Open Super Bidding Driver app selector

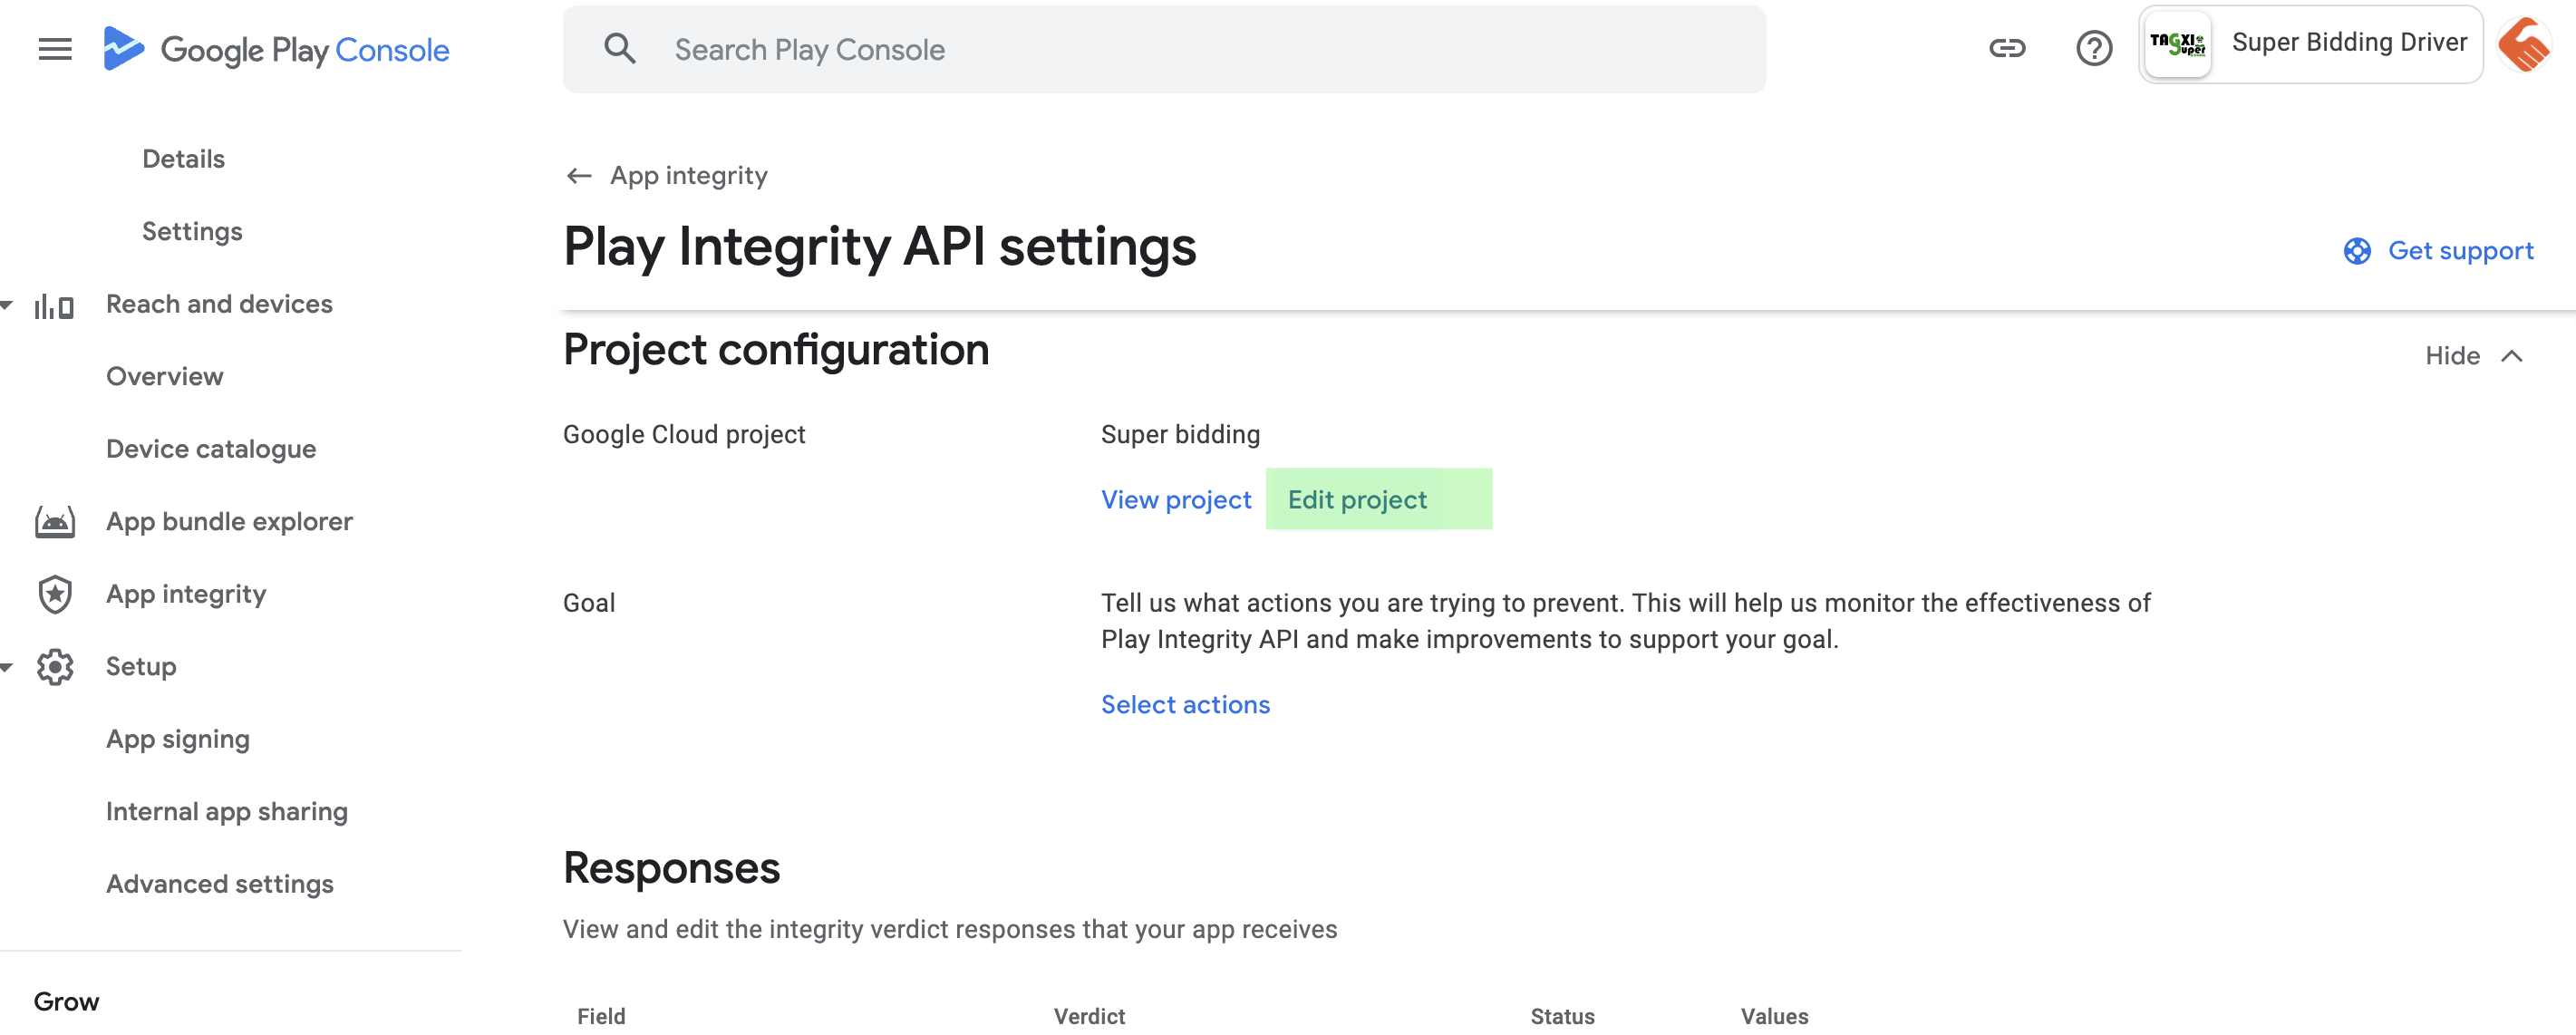pyautogui.click(x=2311, y=44)
